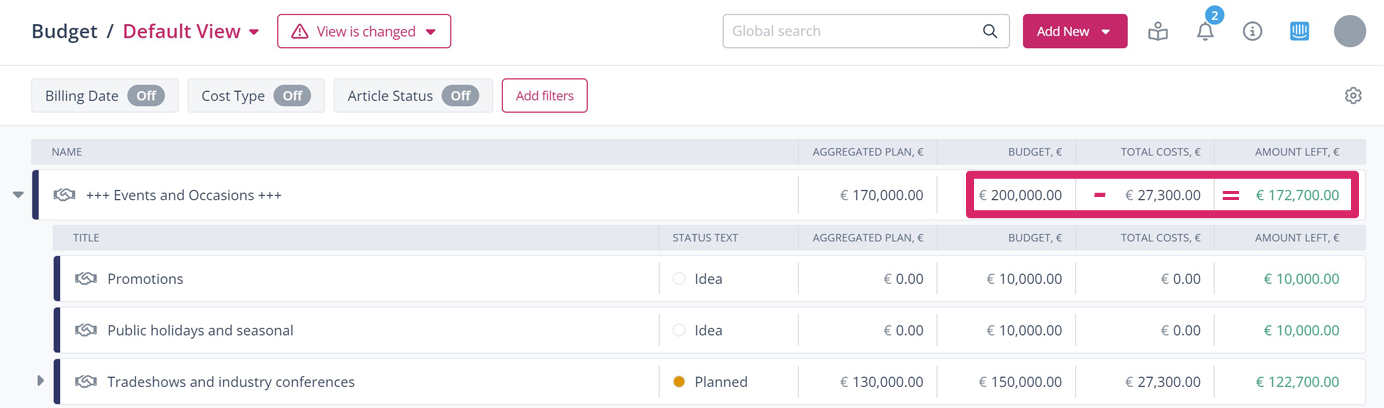Click the Planned status orange dot
Viewport: 1384px width, 408px height.
[679, 382]
